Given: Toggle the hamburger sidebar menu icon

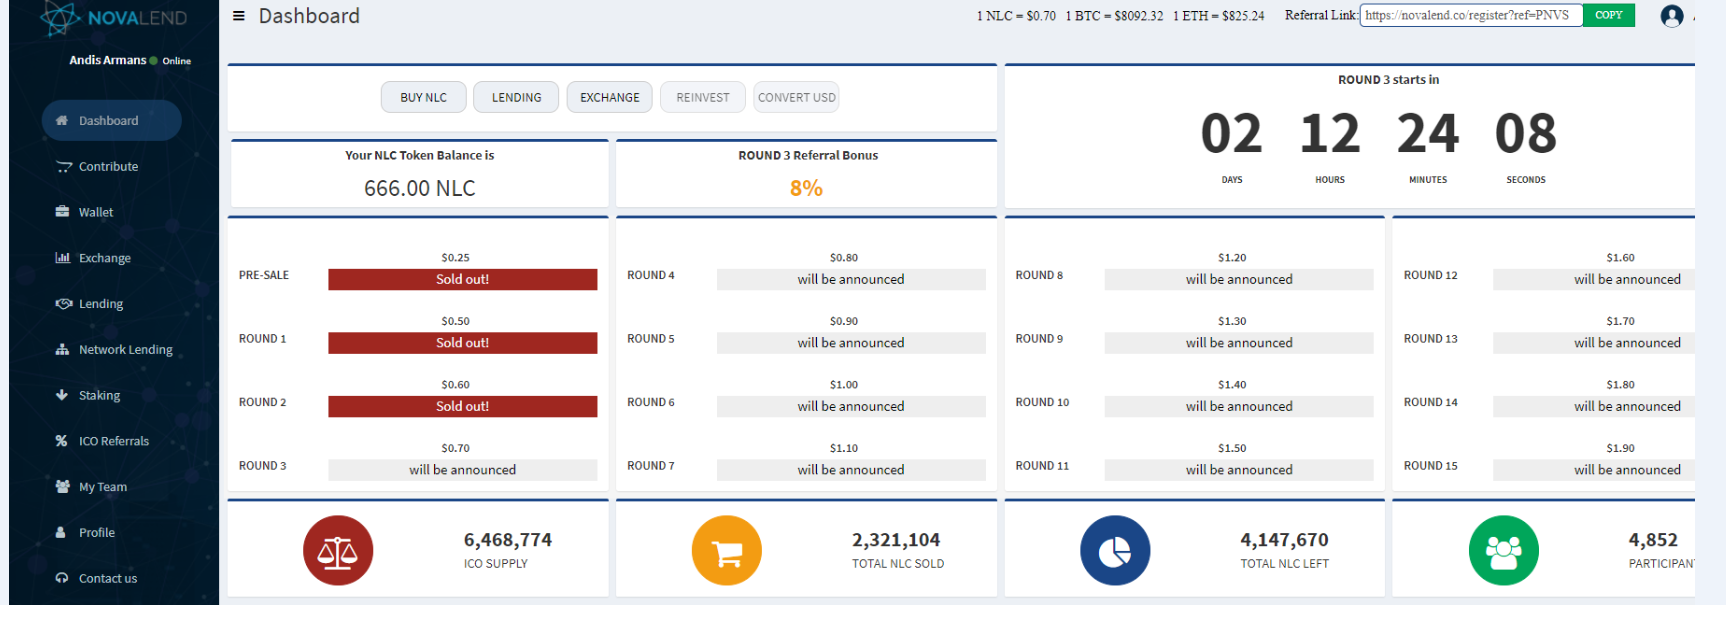Looking at the screenshot, I should click(x=238, y=16).
